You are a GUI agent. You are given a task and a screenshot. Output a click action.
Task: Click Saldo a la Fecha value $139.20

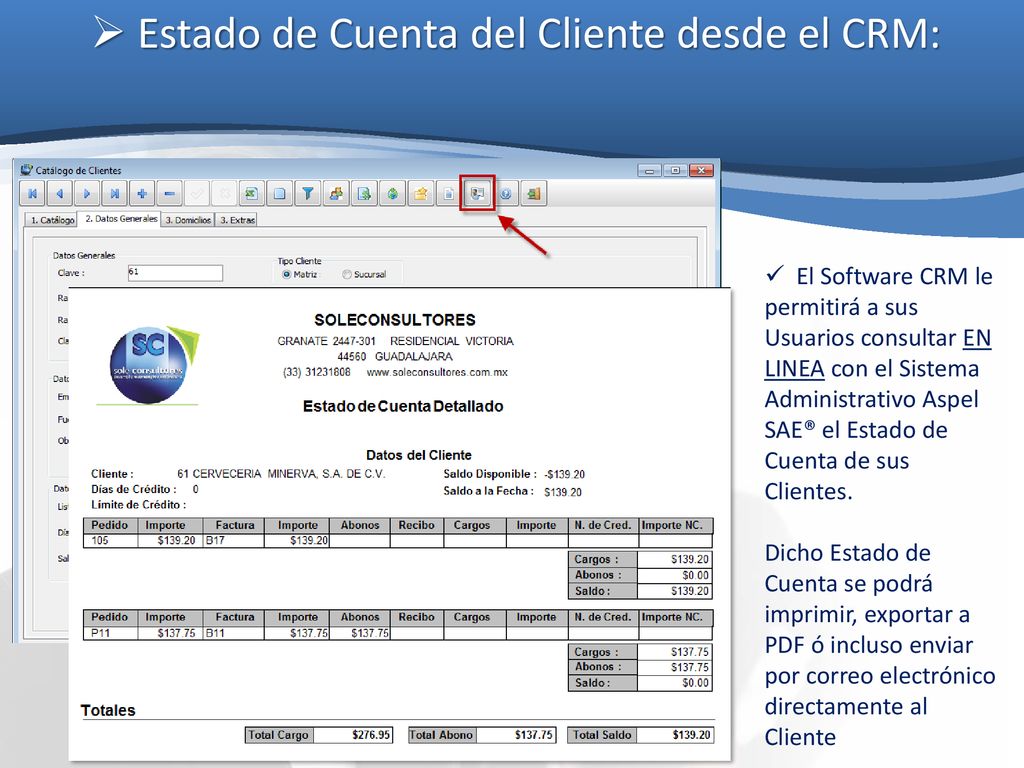(x=563, y=492)
